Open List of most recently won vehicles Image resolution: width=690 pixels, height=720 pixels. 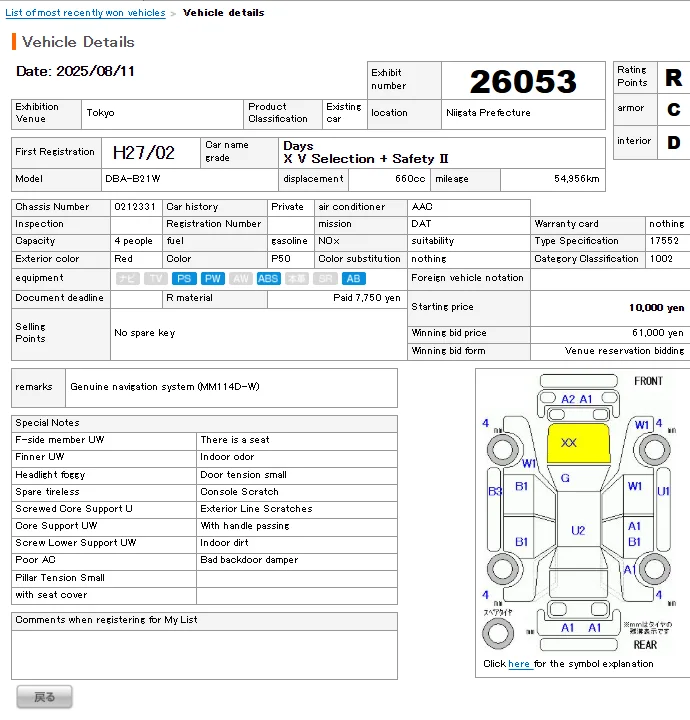[x=85, y=13]
